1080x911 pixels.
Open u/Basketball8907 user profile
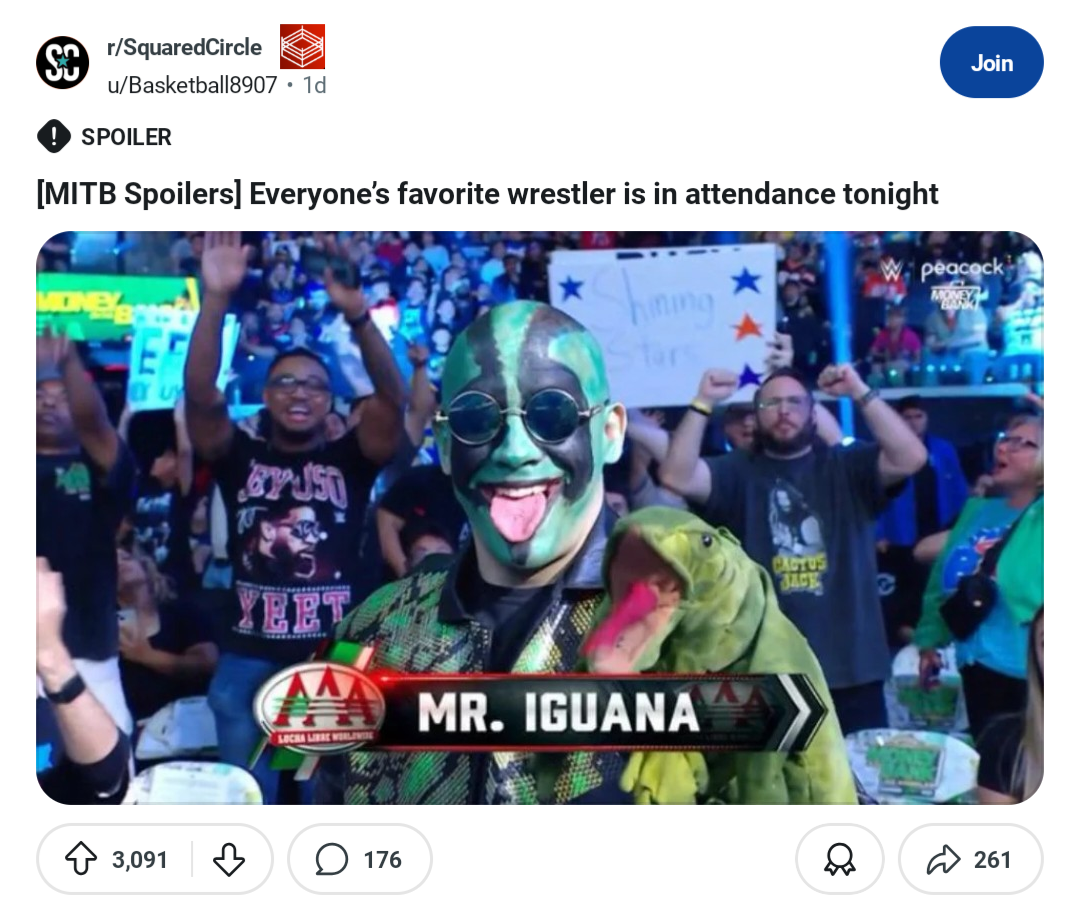coord(192,85)
